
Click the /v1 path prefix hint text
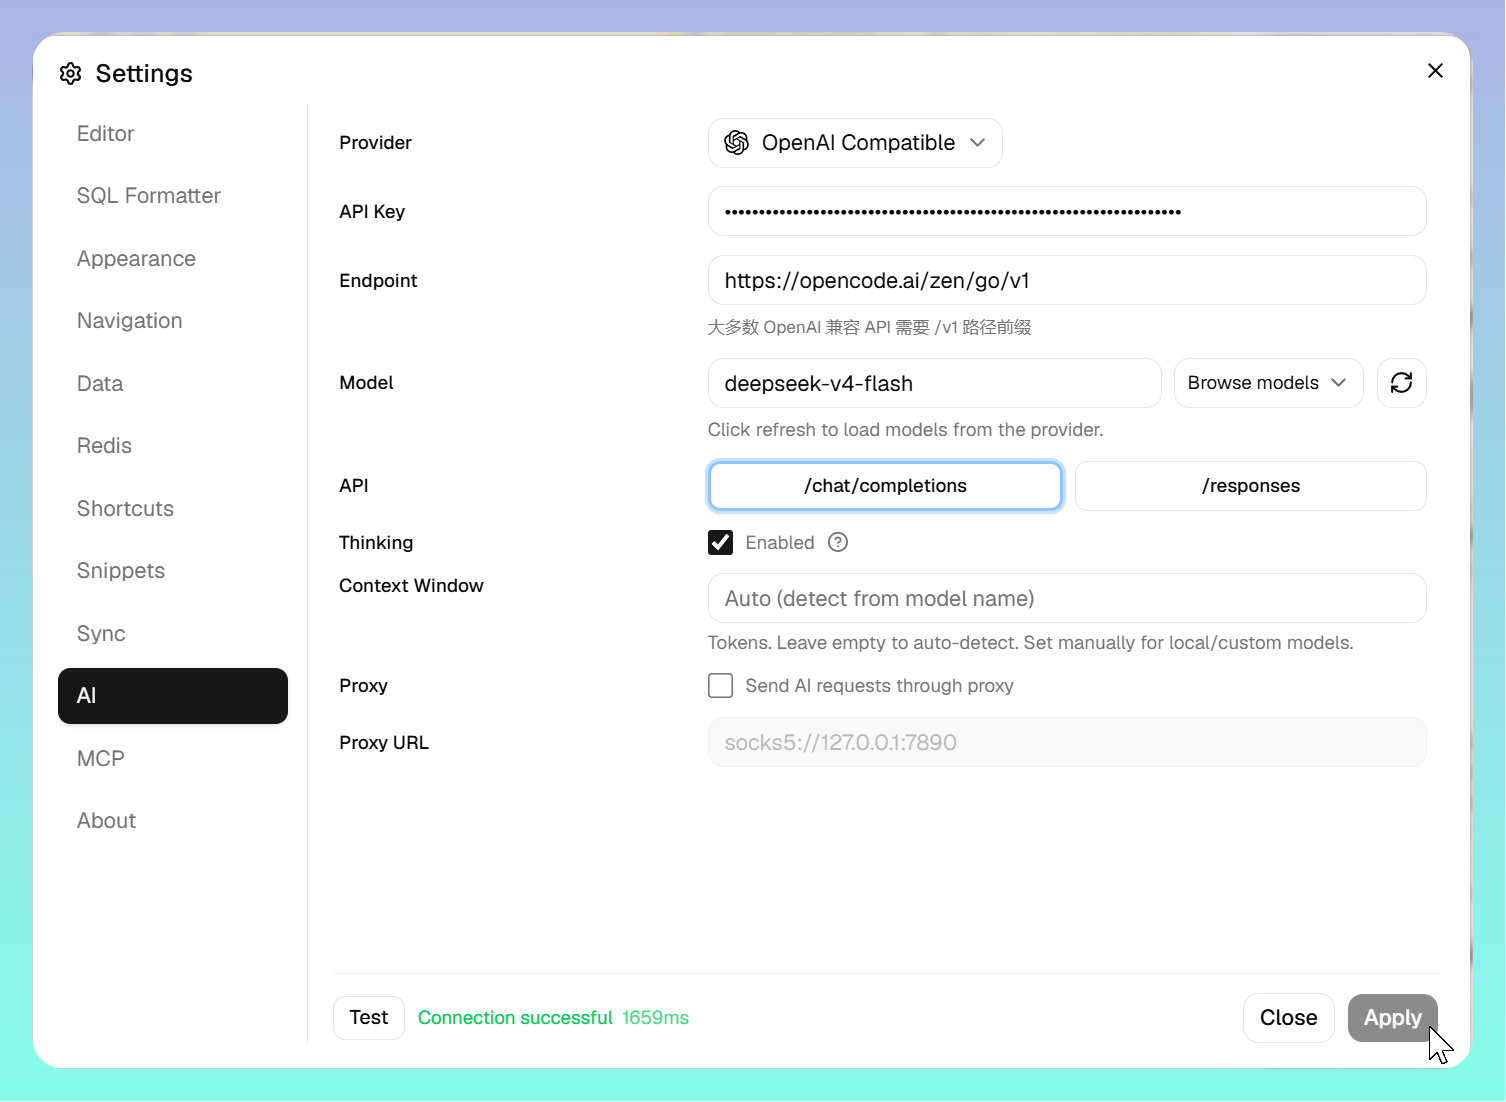870,328
